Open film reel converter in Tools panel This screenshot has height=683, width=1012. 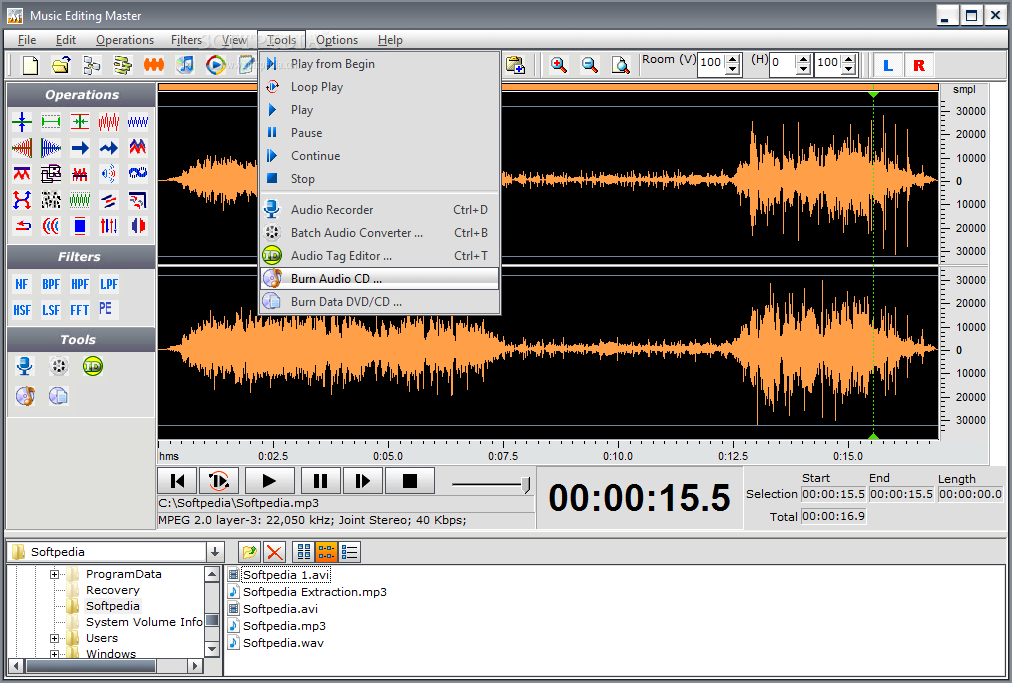pos(59,367)
